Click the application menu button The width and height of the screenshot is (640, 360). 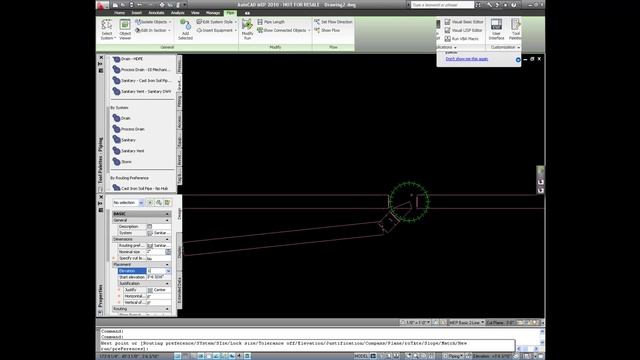pyautogui.click(x=102, y=5)
